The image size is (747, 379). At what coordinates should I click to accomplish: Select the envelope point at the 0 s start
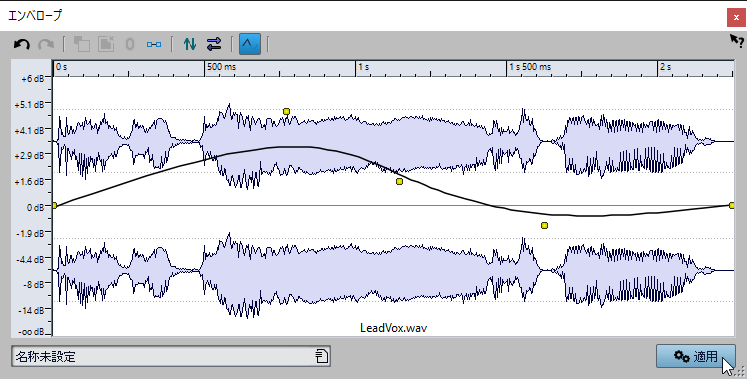(x=54, y=205)
